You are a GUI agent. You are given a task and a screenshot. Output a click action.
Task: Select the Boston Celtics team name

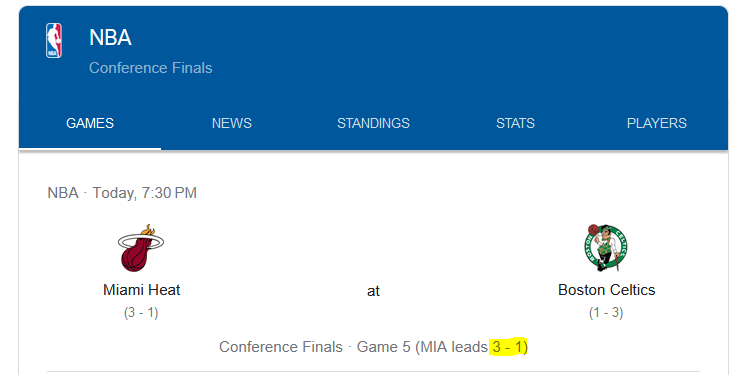(607, 290)
